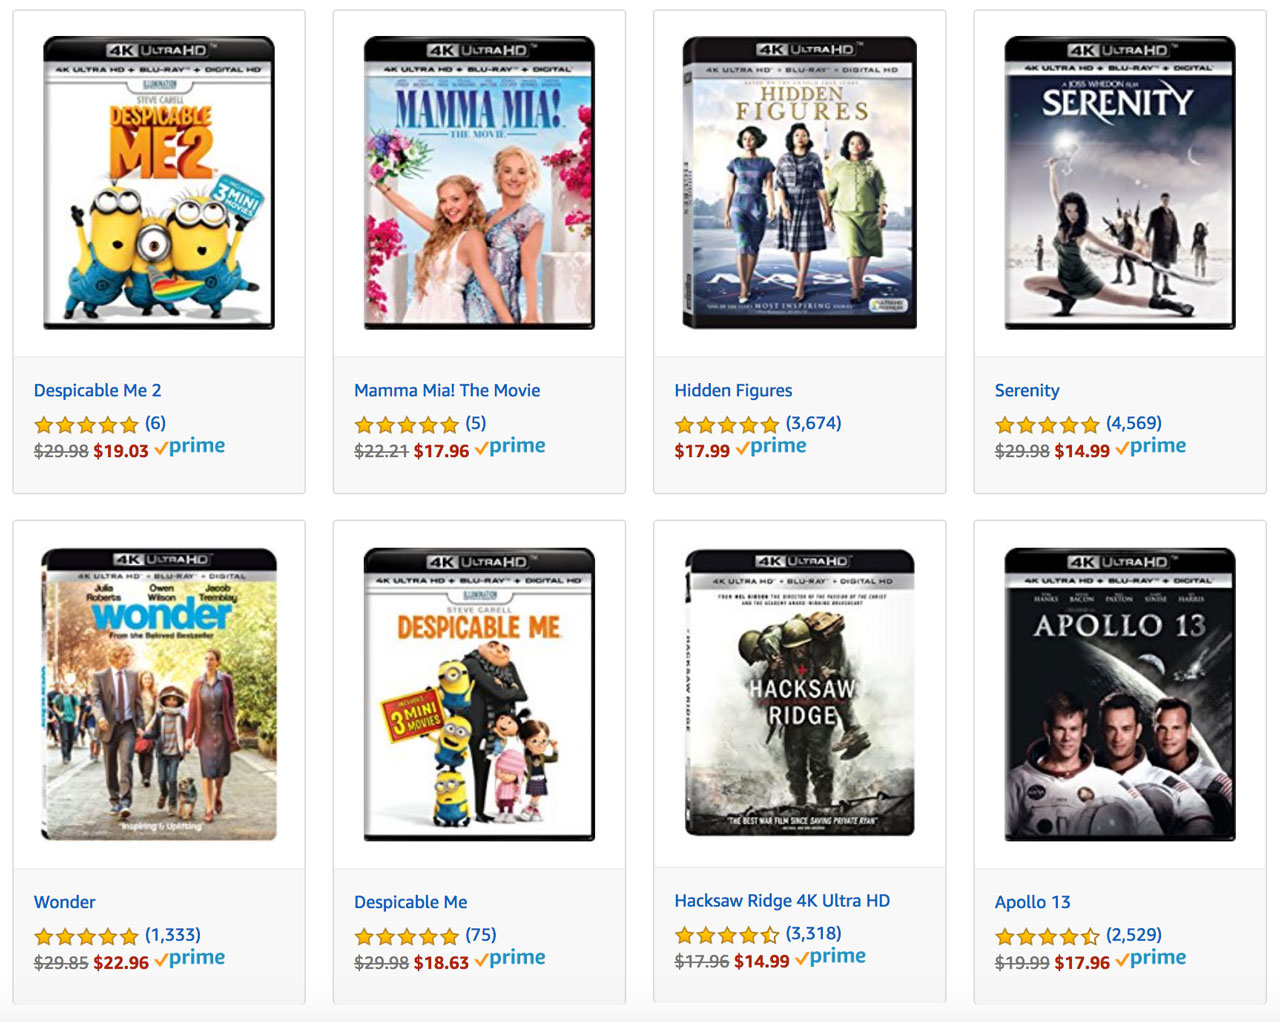1280x1022 pixels.
Task: Open the Hacksaw Ridge 4K Ultra HD link
Action: (782, 900)
